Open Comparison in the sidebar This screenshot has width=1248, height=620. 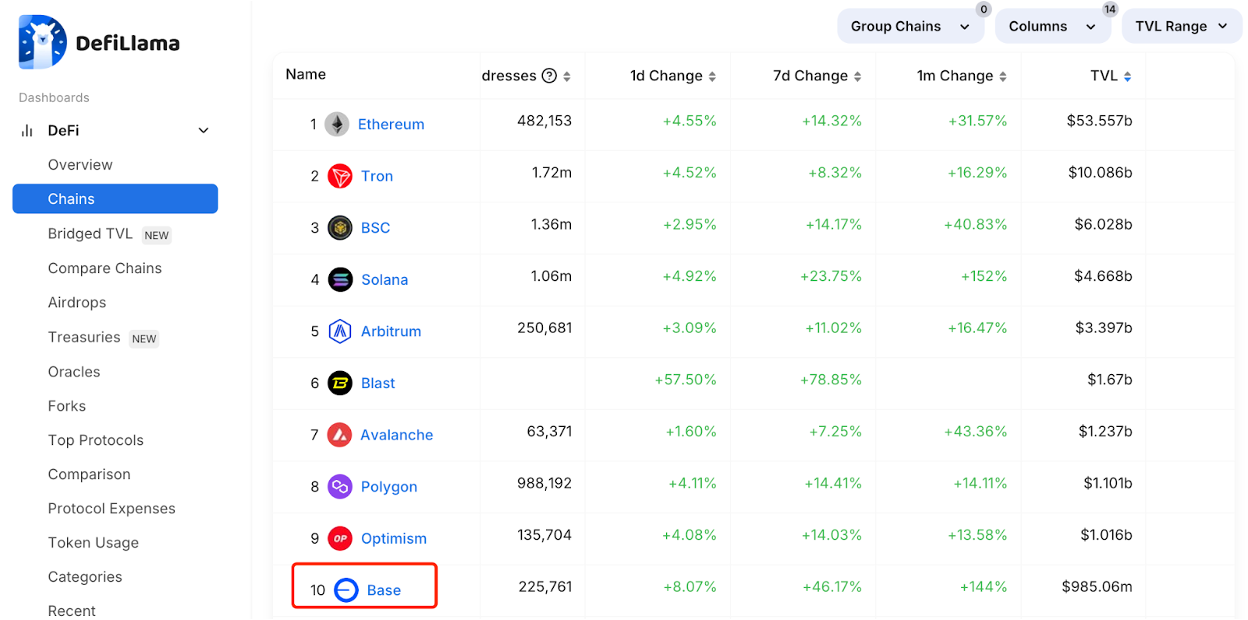pyautogui.click(x=89, y=474)
